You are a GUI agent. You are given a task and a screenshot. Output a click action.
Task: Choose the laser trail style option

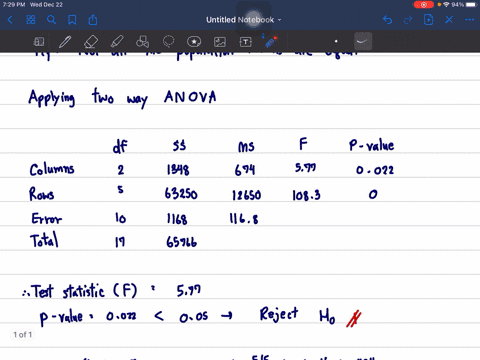pyautogui.click(x=362, y=41)
